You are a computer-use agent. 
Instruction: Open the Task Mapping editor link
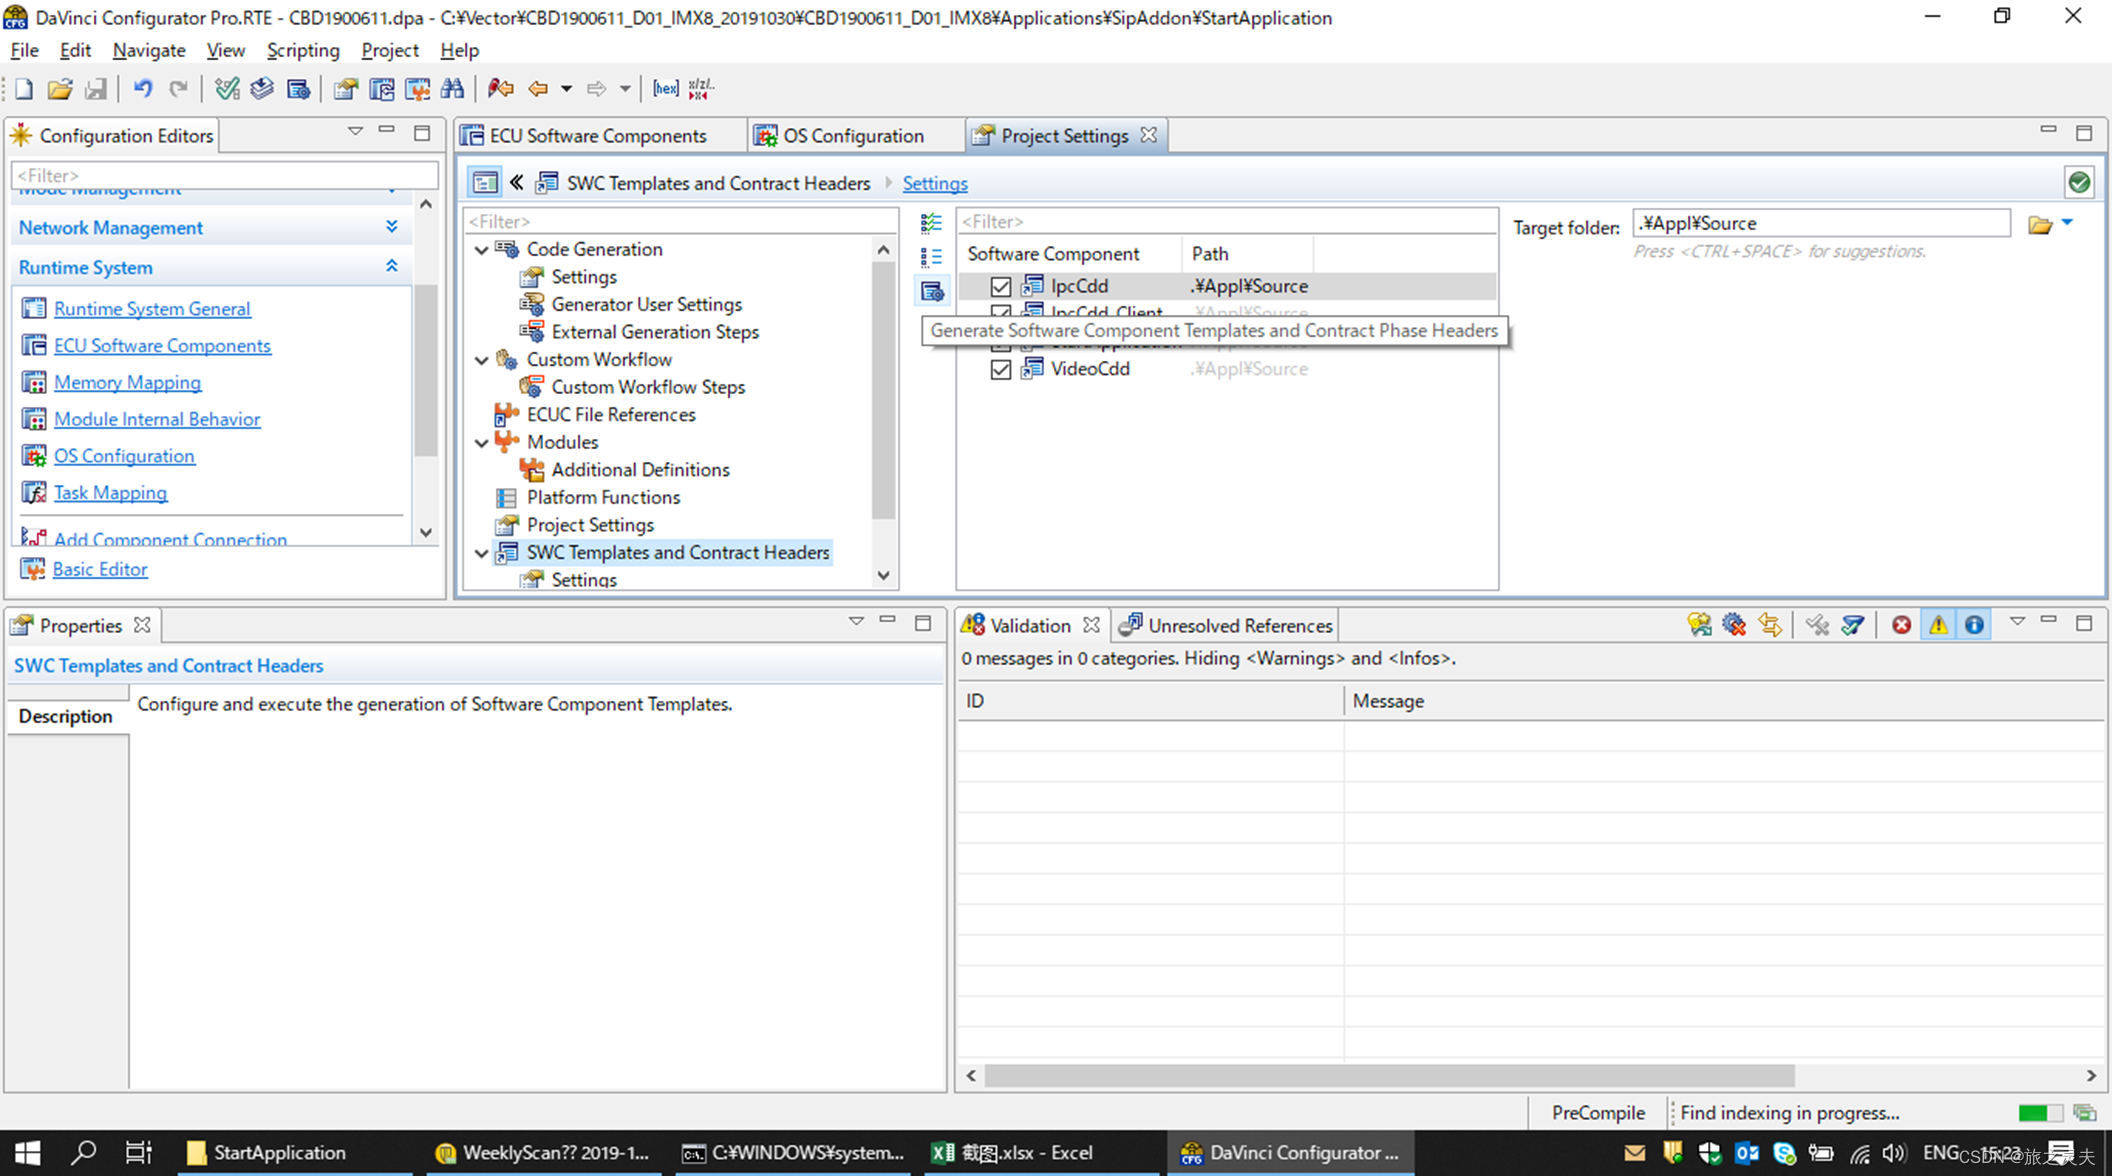(x=110, y=492)
